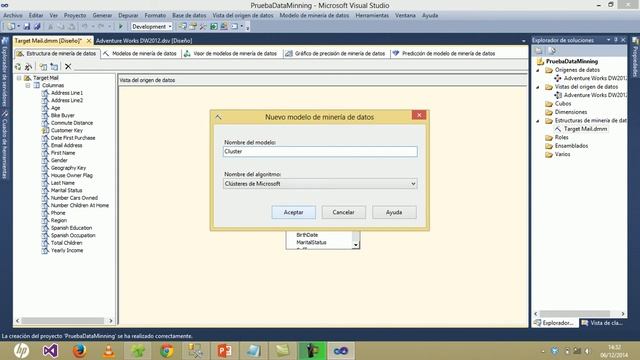Image resolution: width=640 pixels, height=360 pixels.
Task: Switch to Modelos de minería de datos tab
Action: 140,53
